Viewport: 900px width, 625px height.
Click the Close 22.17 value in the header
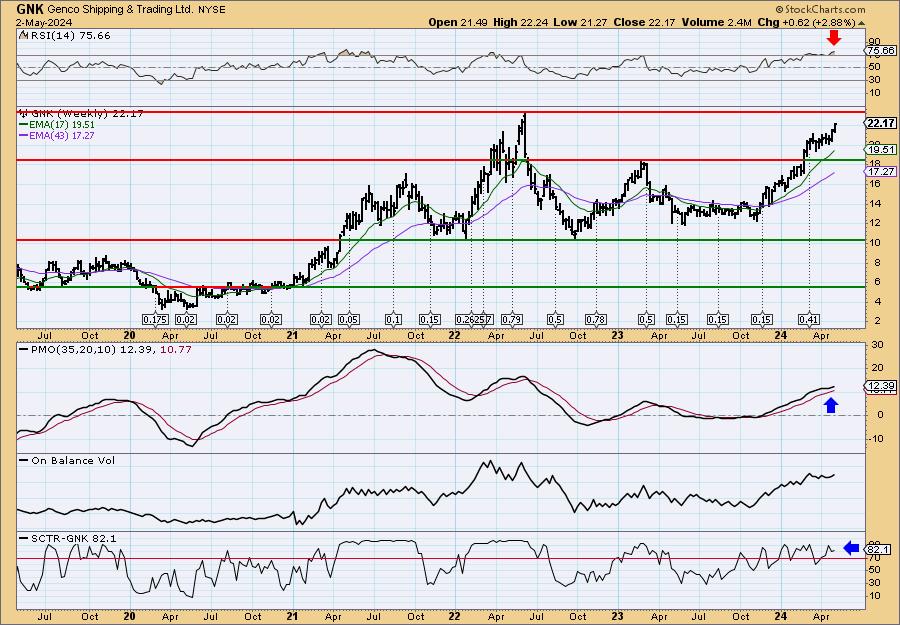click(645, 22)
